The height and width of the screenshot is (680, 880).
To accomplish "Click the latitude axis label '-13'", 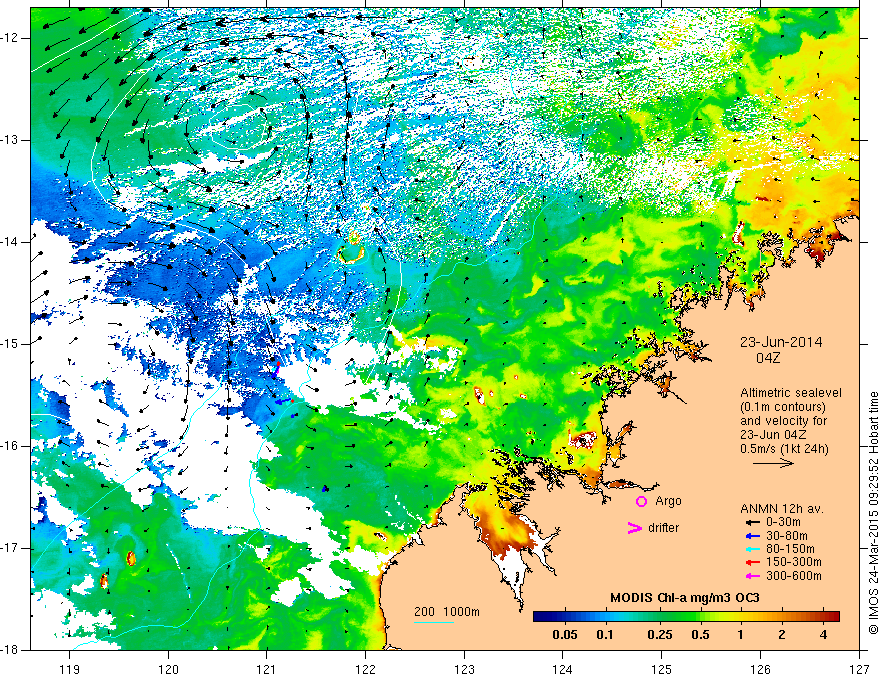I will [x=10, y=140].
